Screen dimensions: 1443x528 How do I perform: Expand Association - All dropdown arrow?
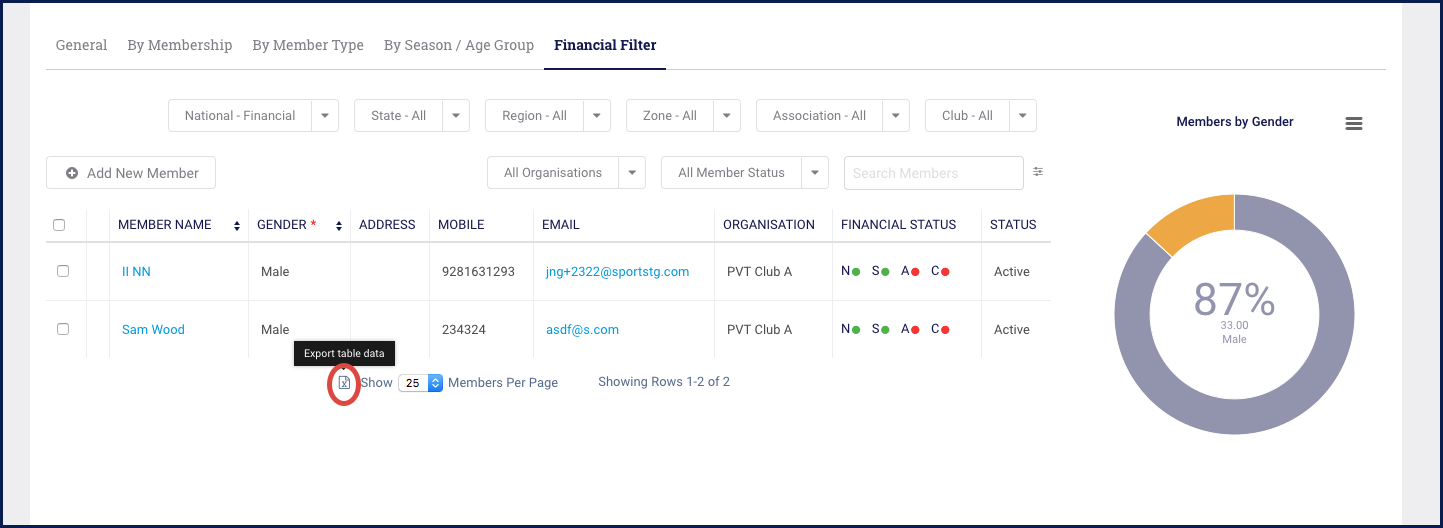896,115
